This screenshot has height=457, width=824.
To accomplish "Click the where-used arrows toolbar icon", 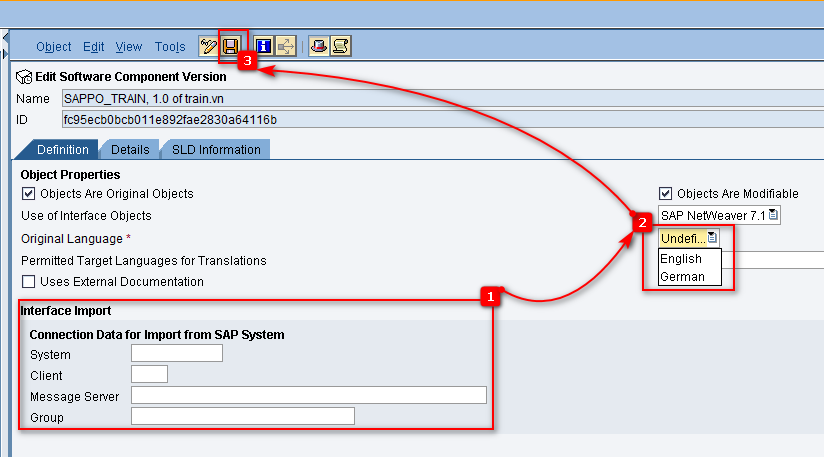I will coord(286,46).
